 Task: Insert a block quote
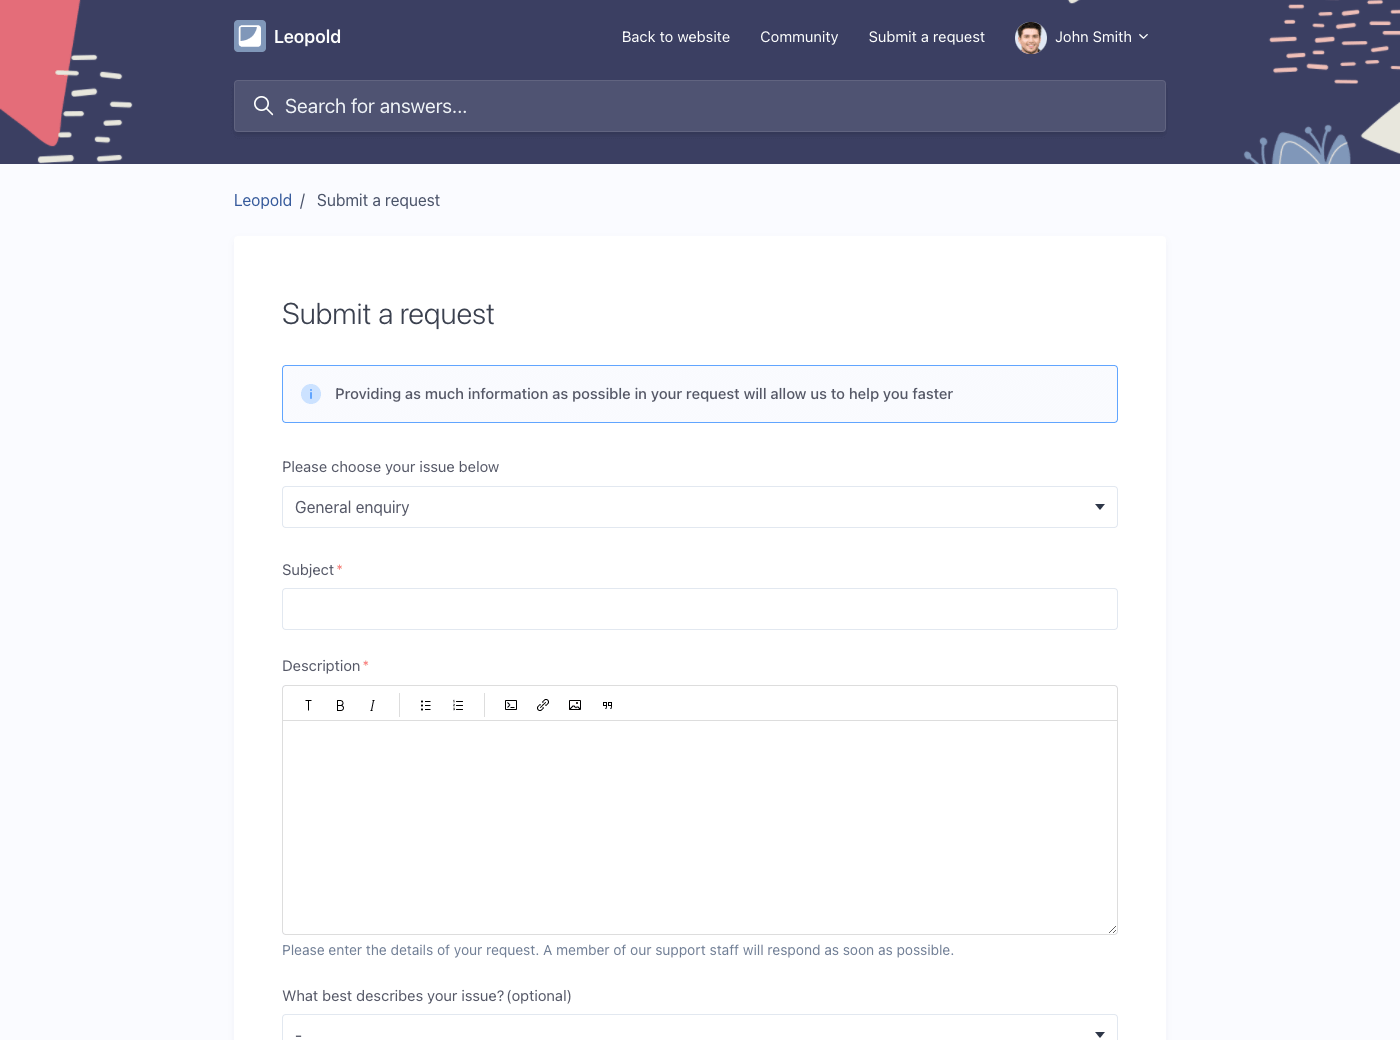click(x=607, y=706)
